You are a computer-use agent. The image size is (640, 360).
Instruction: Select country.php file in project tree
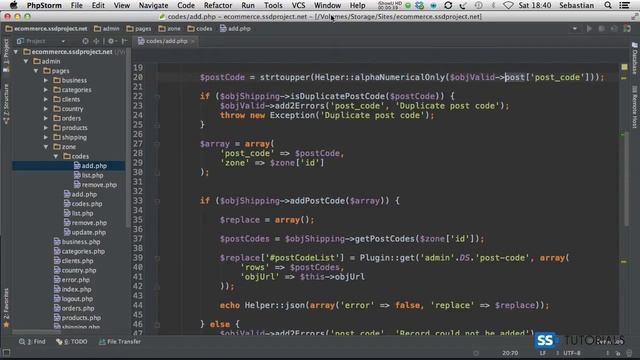point(75,270)
